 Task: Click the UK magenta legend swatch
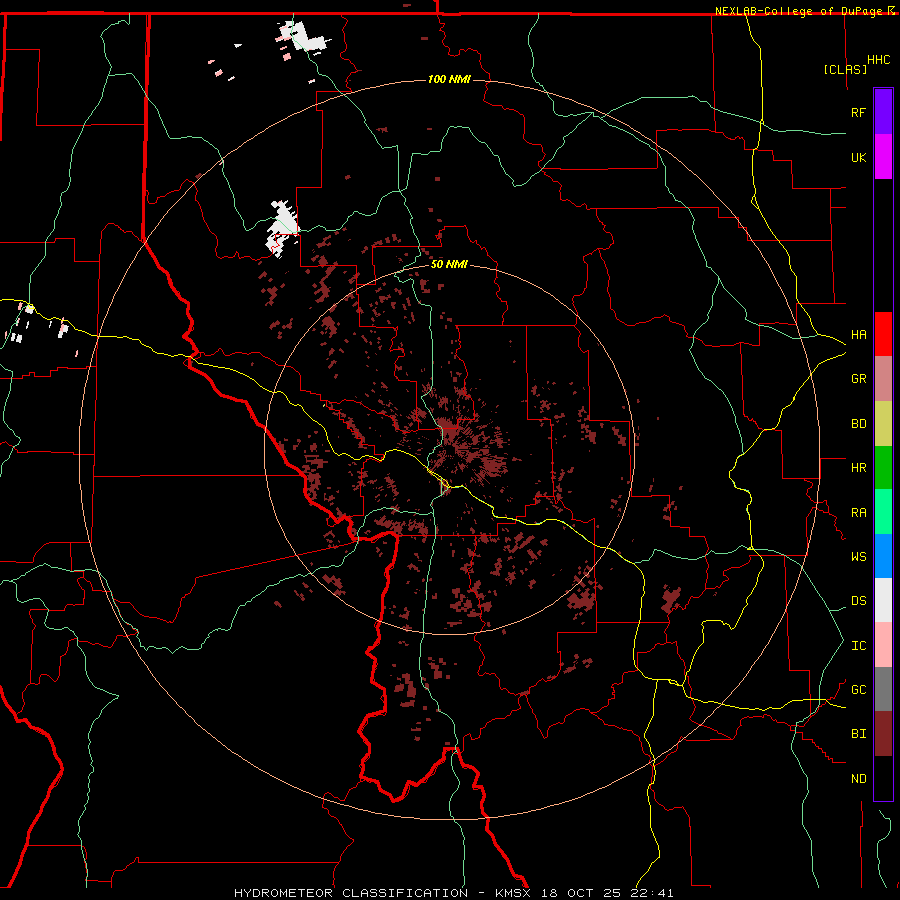tap(883, 157)
